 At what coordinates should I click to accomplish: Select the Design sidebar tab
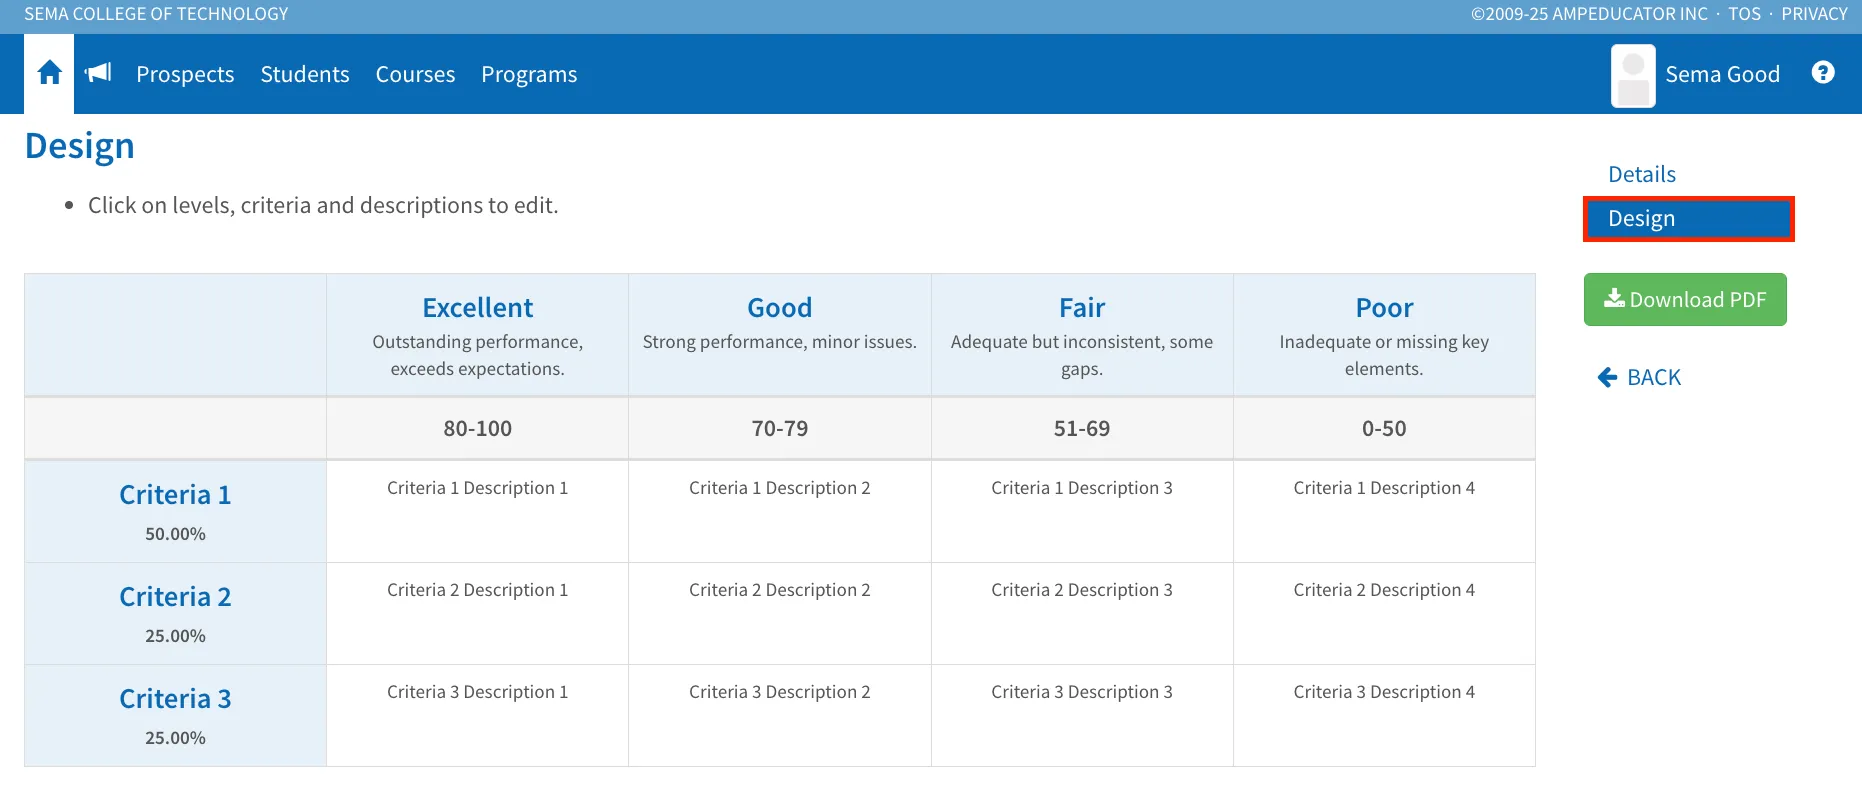point(1689,219)
